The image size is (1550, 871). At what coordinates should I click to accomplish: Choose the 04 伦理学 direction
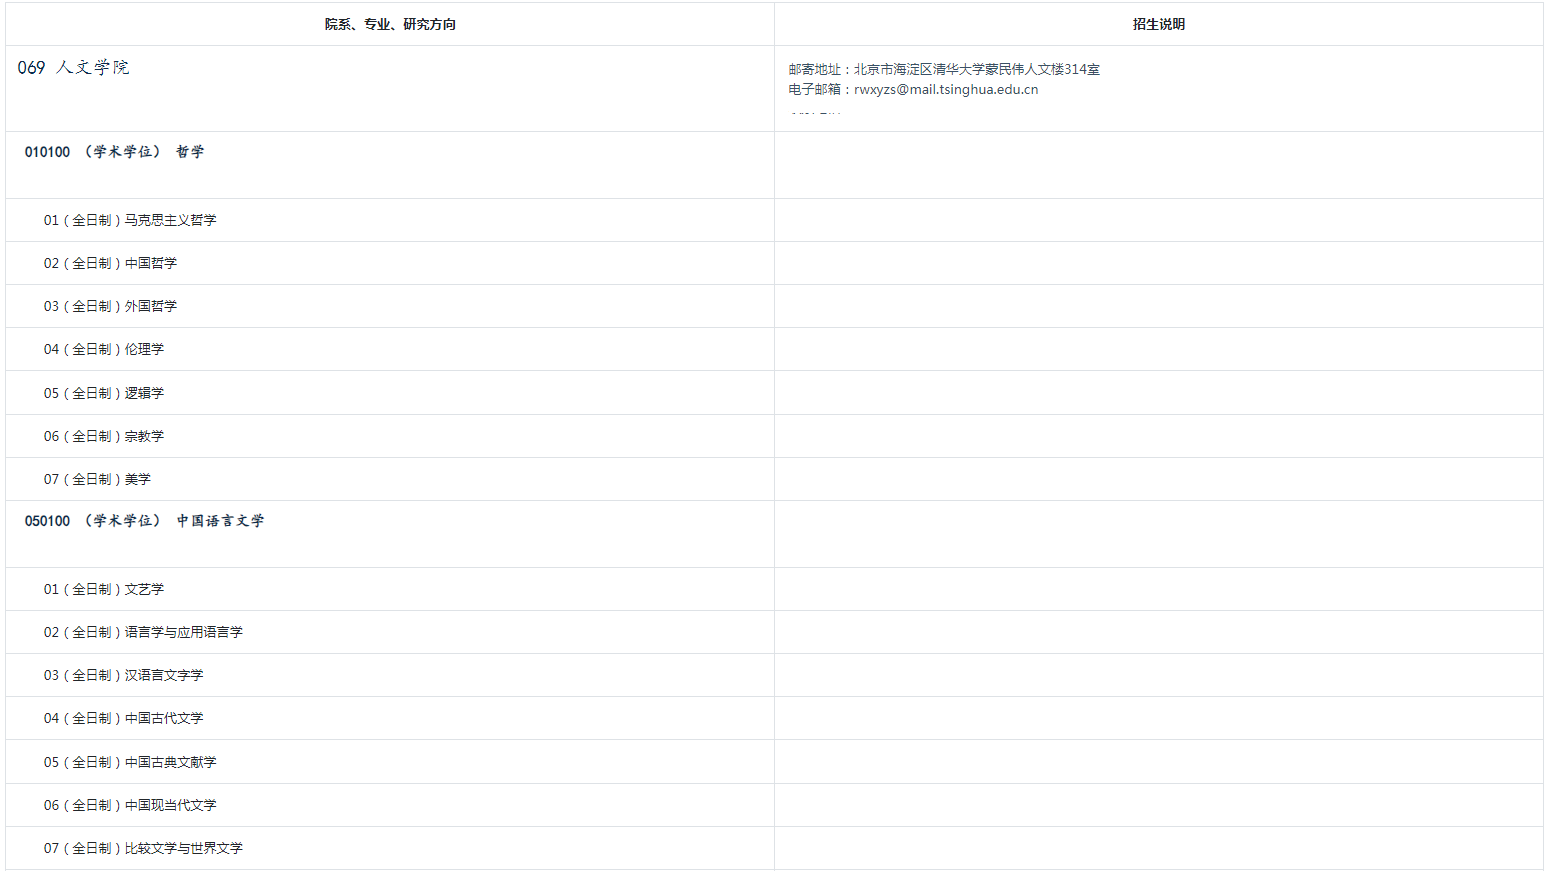[104, 349]
